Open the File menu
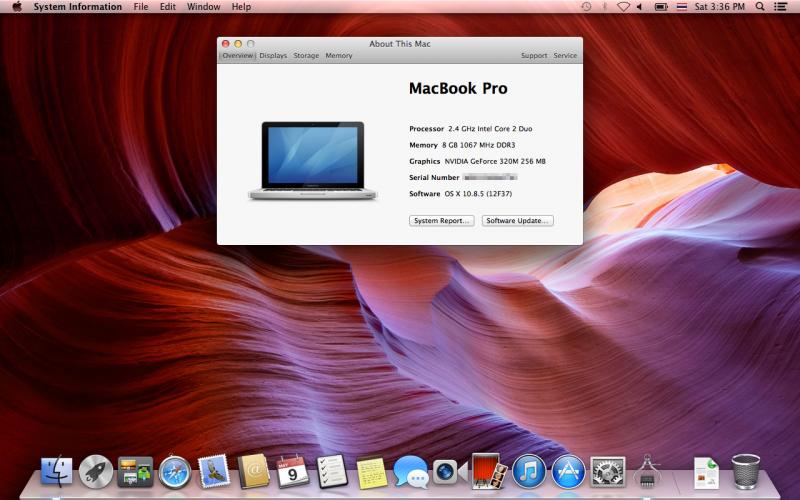The width and height of the screenshot is (800, 500). [141, 7]
